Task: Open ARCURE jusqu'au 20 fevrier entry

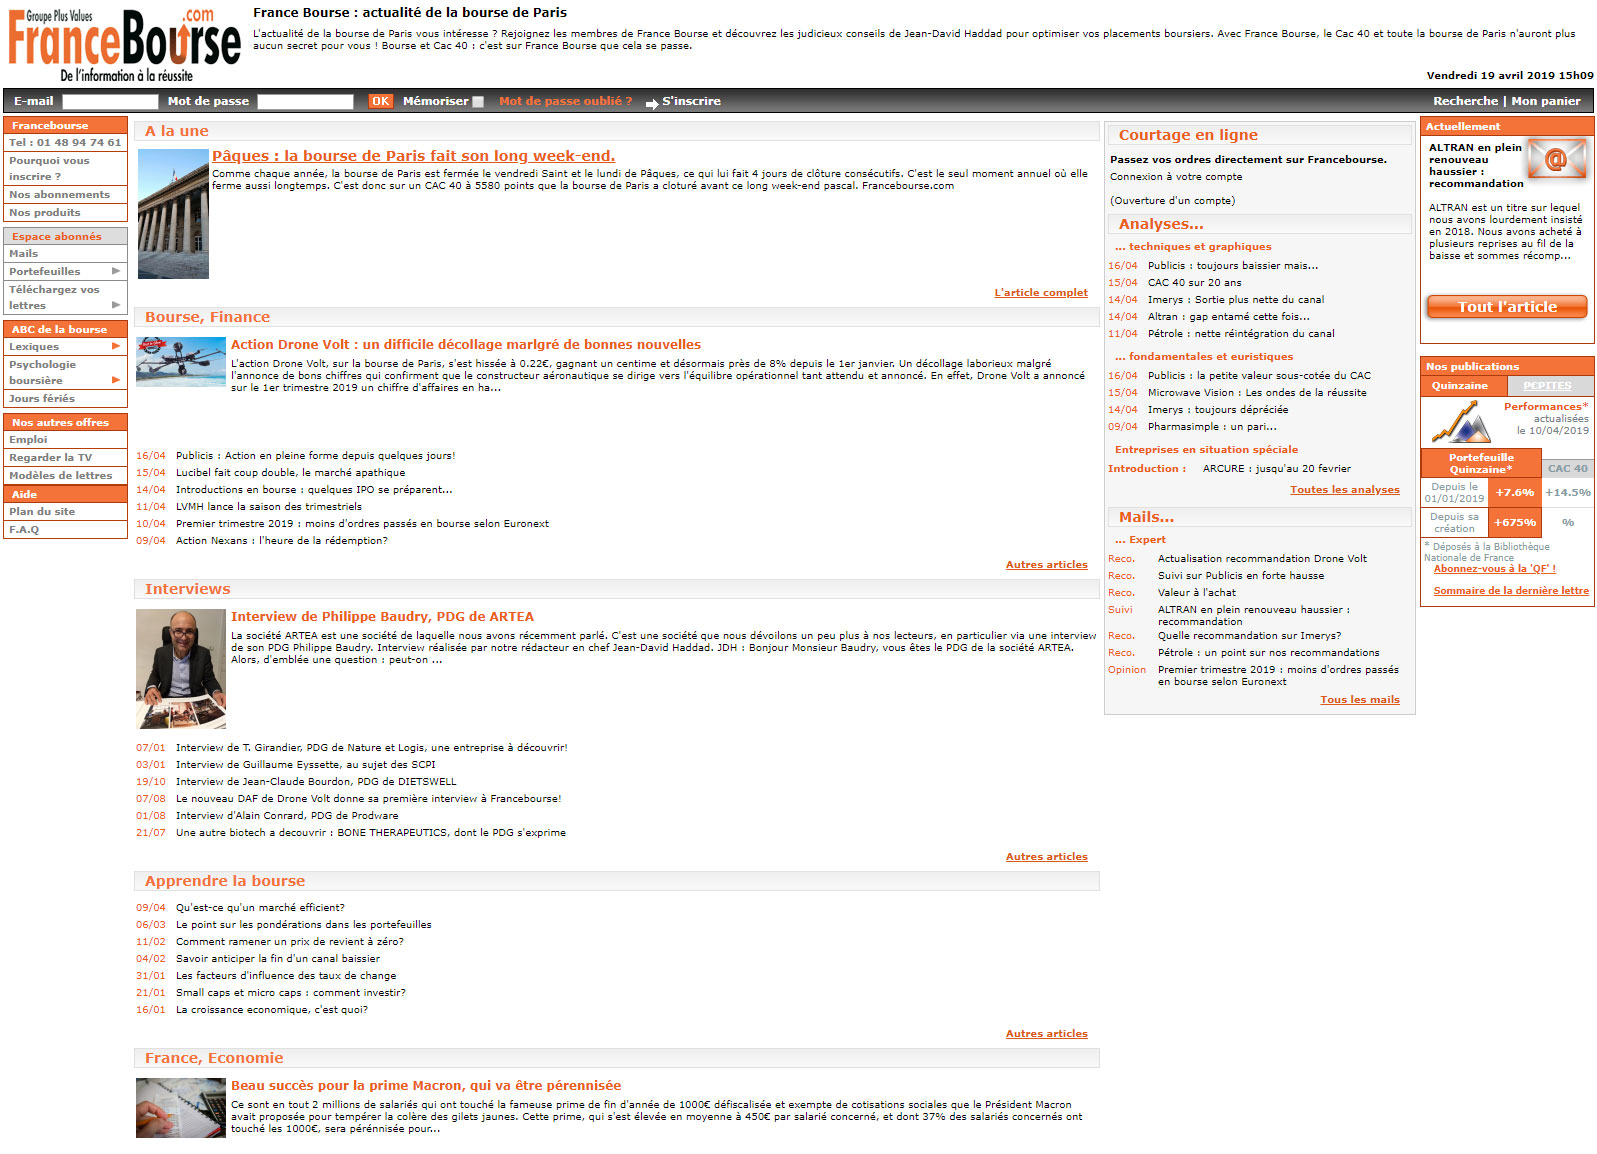Action: tap(1276, 469)
